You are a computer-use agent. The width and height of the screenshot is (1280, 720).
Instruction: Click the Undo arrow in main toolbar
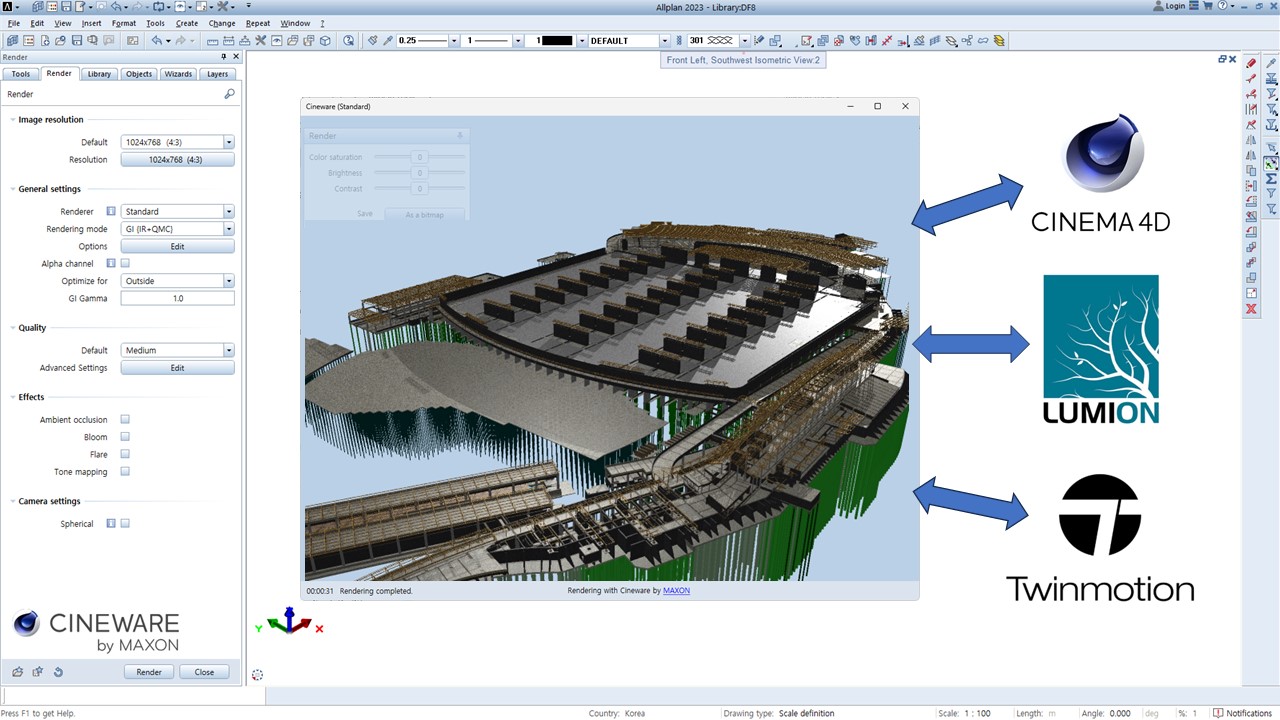tap(156, 41)
